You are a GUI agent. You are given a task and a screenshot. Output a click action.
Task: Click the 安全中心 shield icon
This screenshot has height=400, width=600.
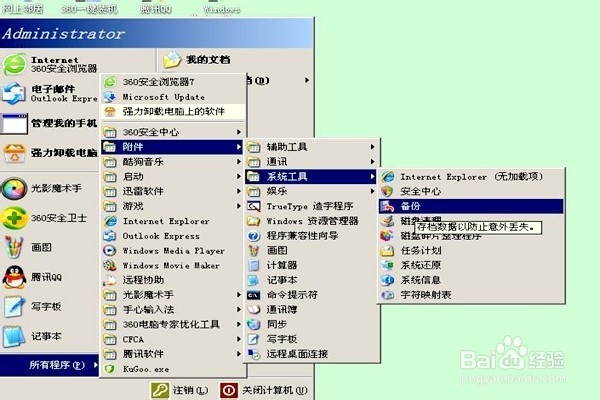387,191
